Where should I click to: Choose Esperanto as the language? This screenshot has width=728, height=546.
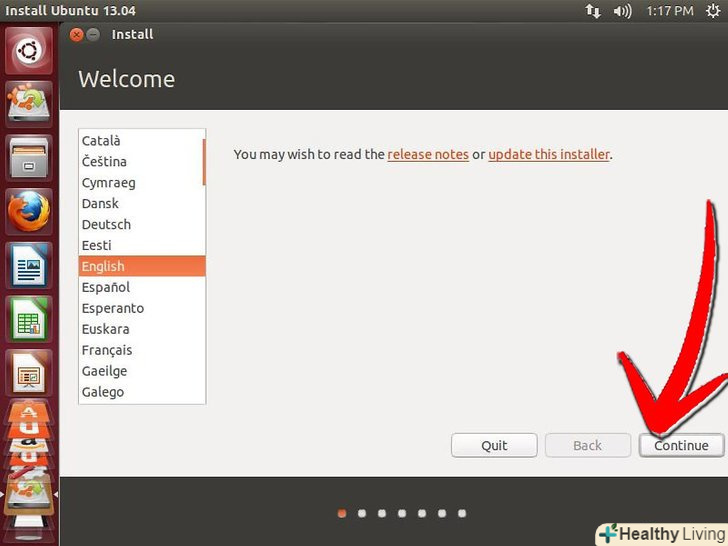141,308
